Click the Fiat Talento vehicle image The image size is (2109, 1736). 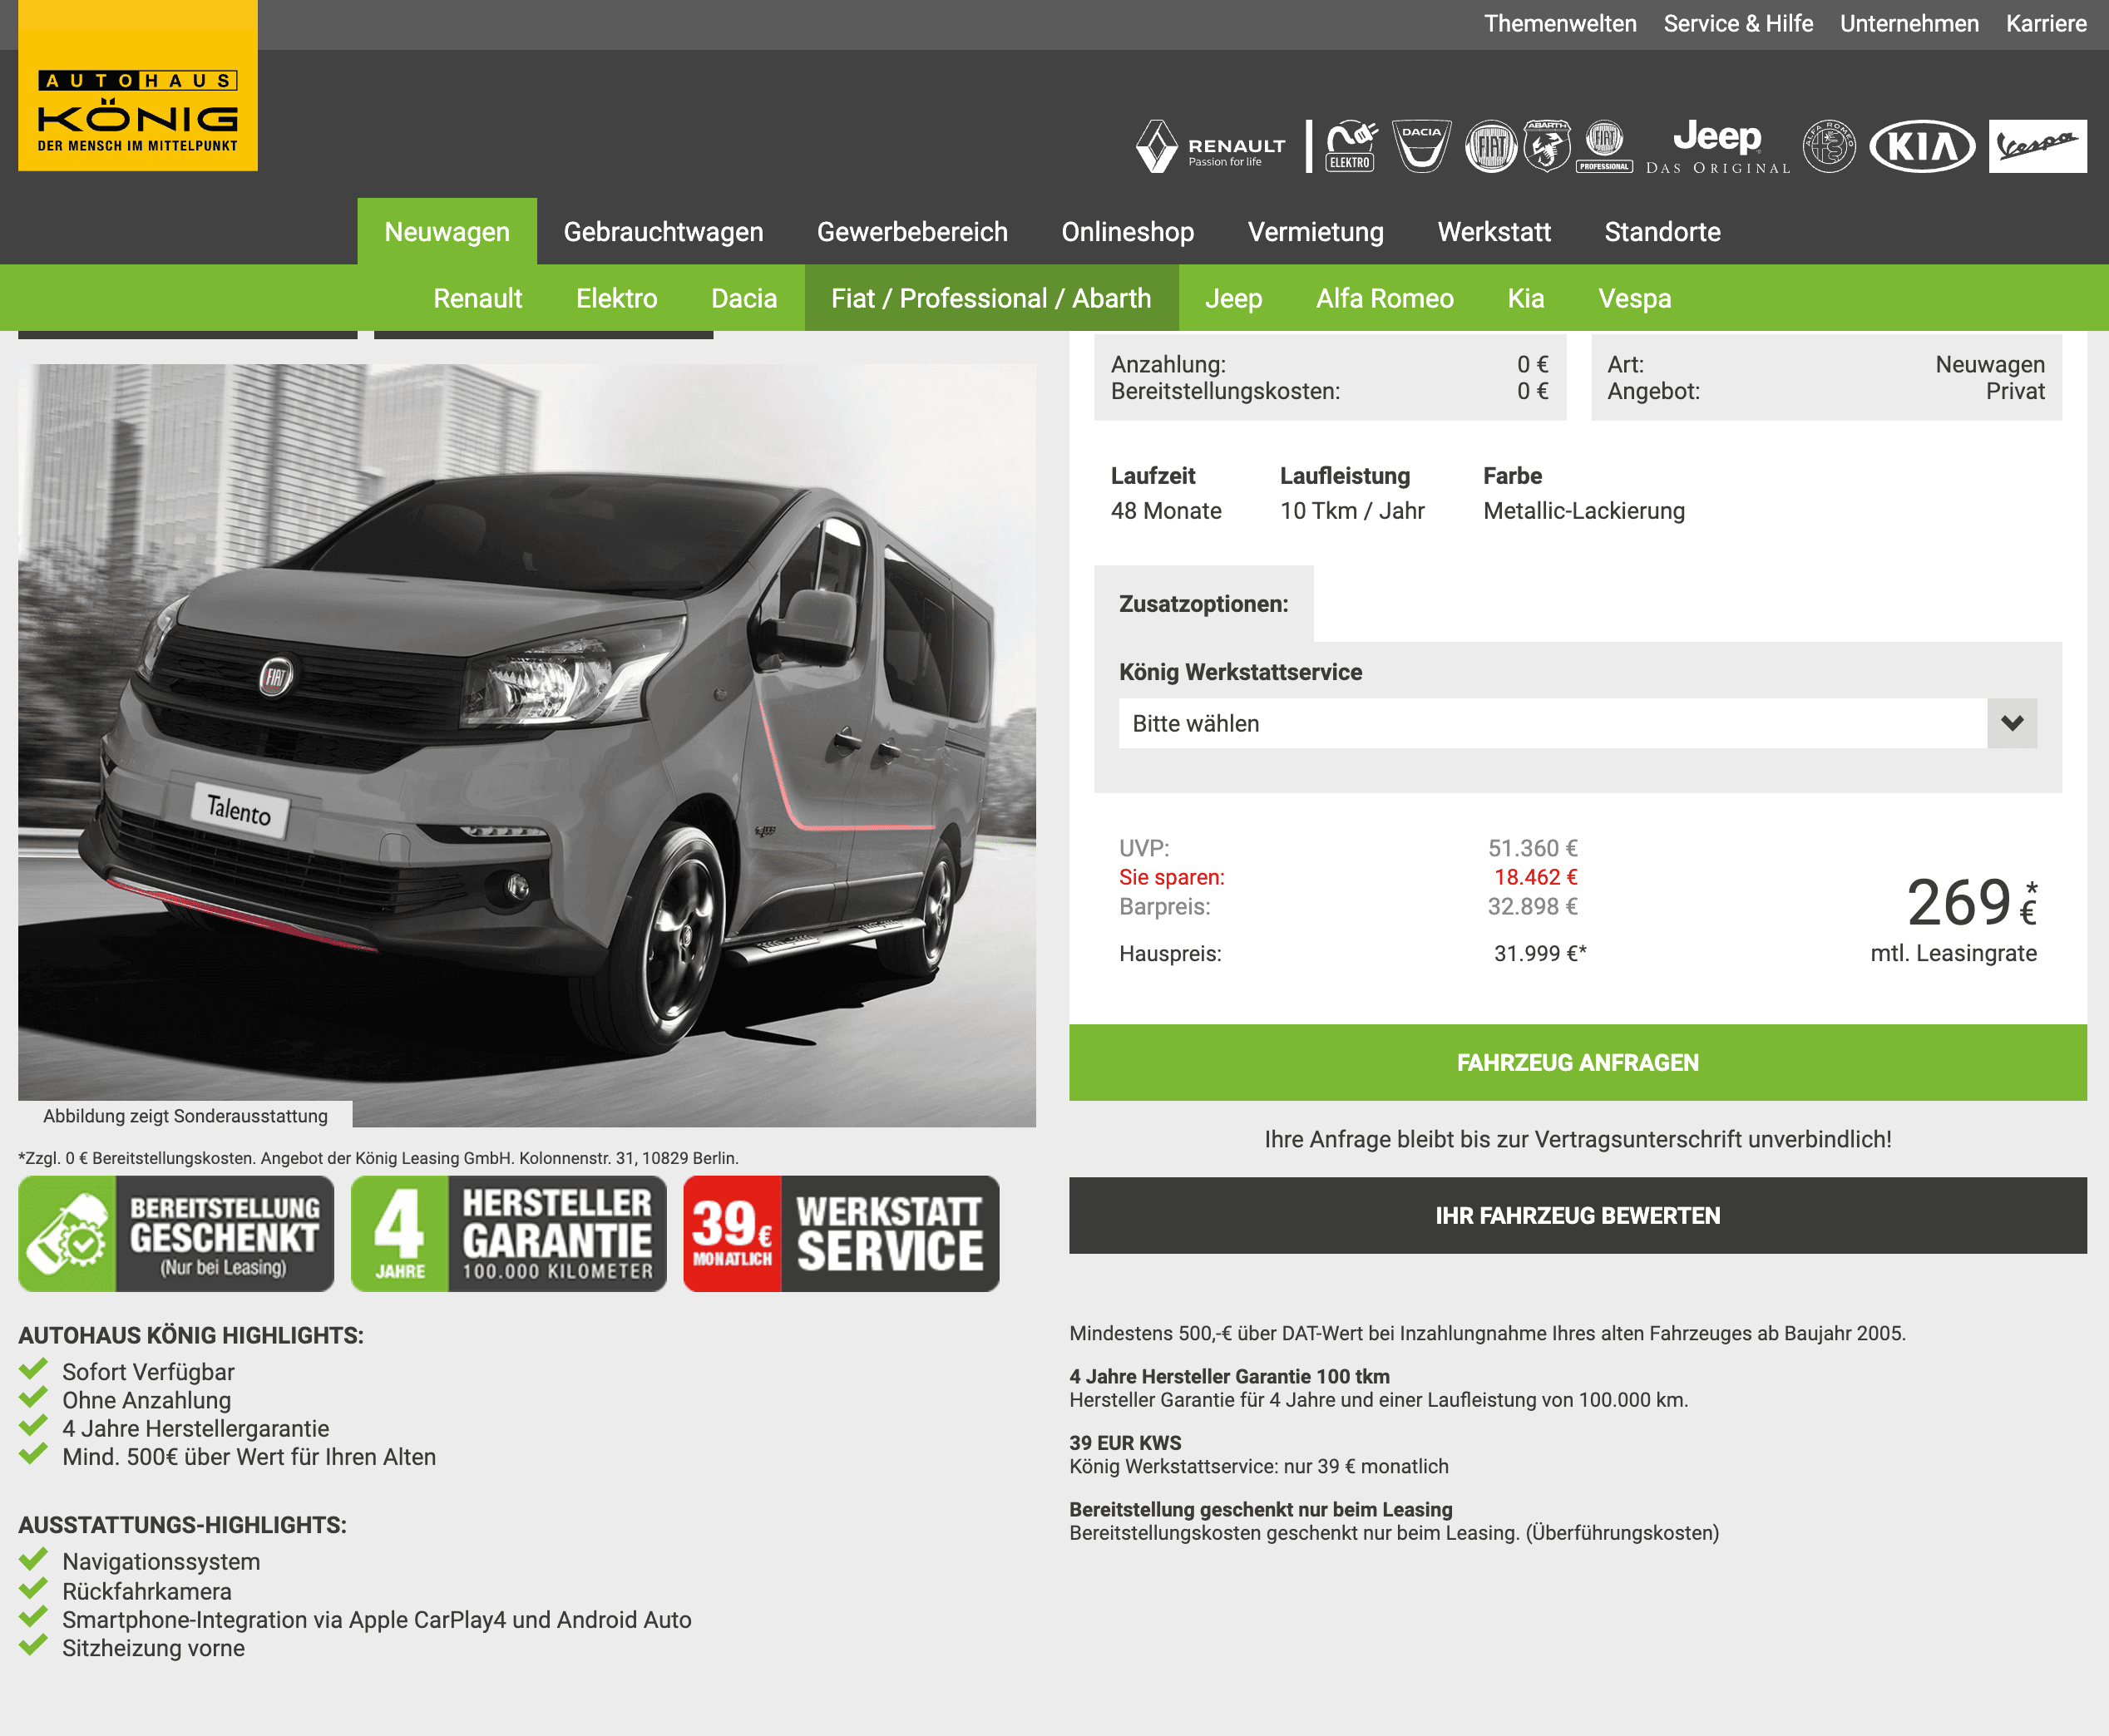(x=527, y=745)
